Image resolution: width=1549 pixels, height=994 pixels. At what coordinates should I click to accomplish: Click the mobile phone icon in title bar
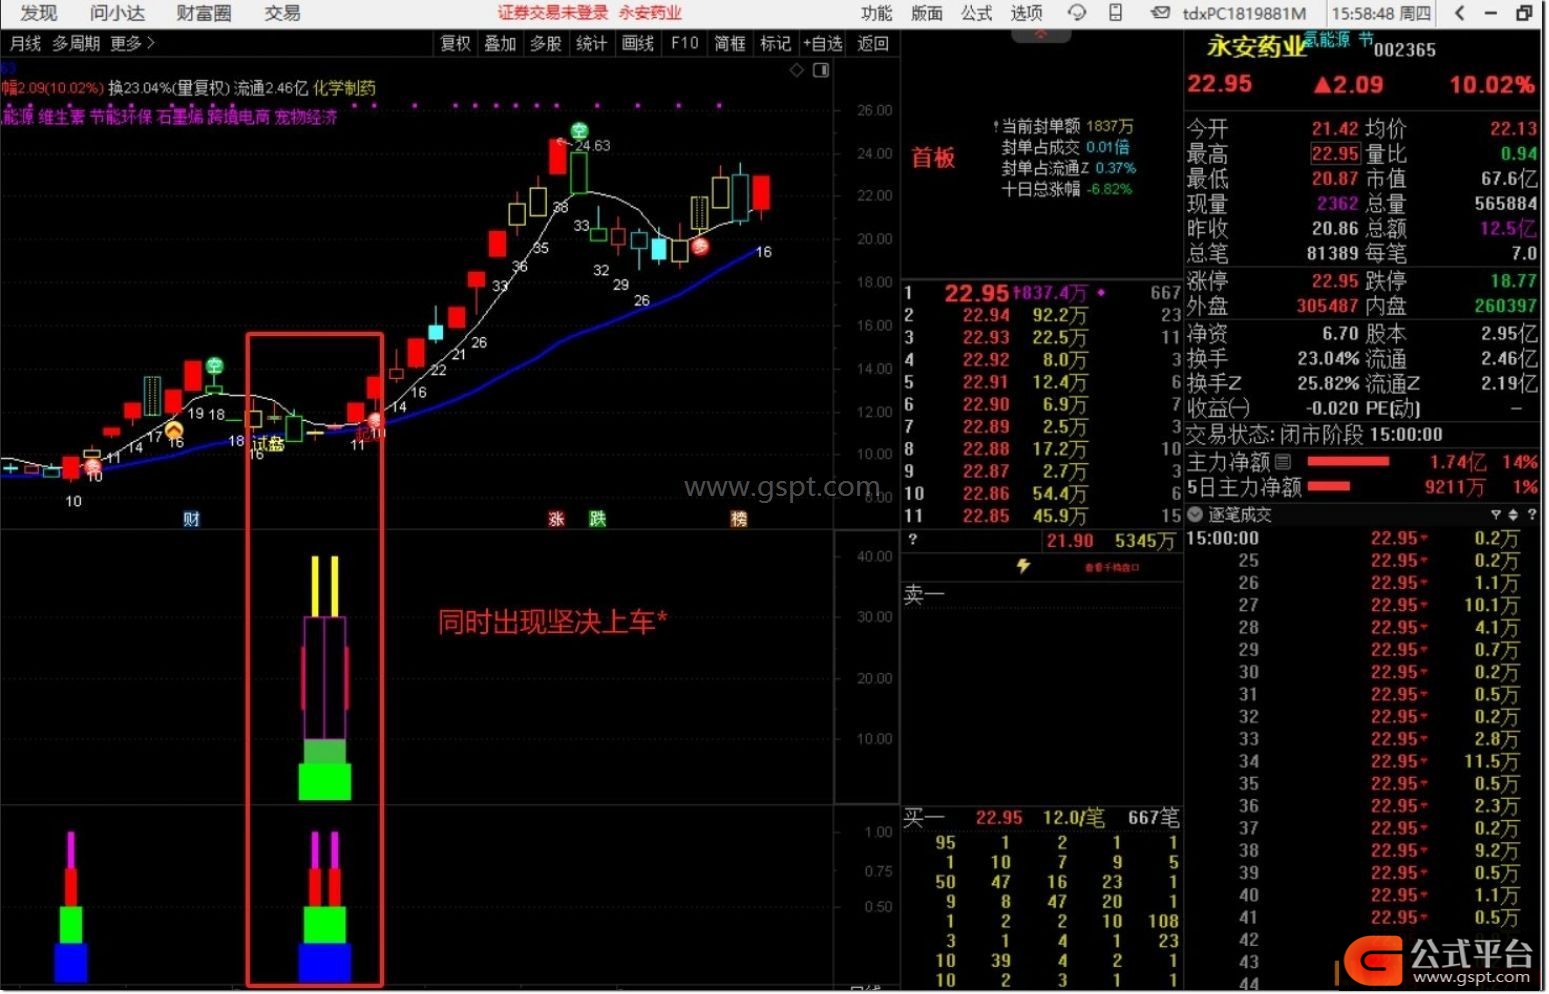pyautogui.click(x=1116, y=13)
